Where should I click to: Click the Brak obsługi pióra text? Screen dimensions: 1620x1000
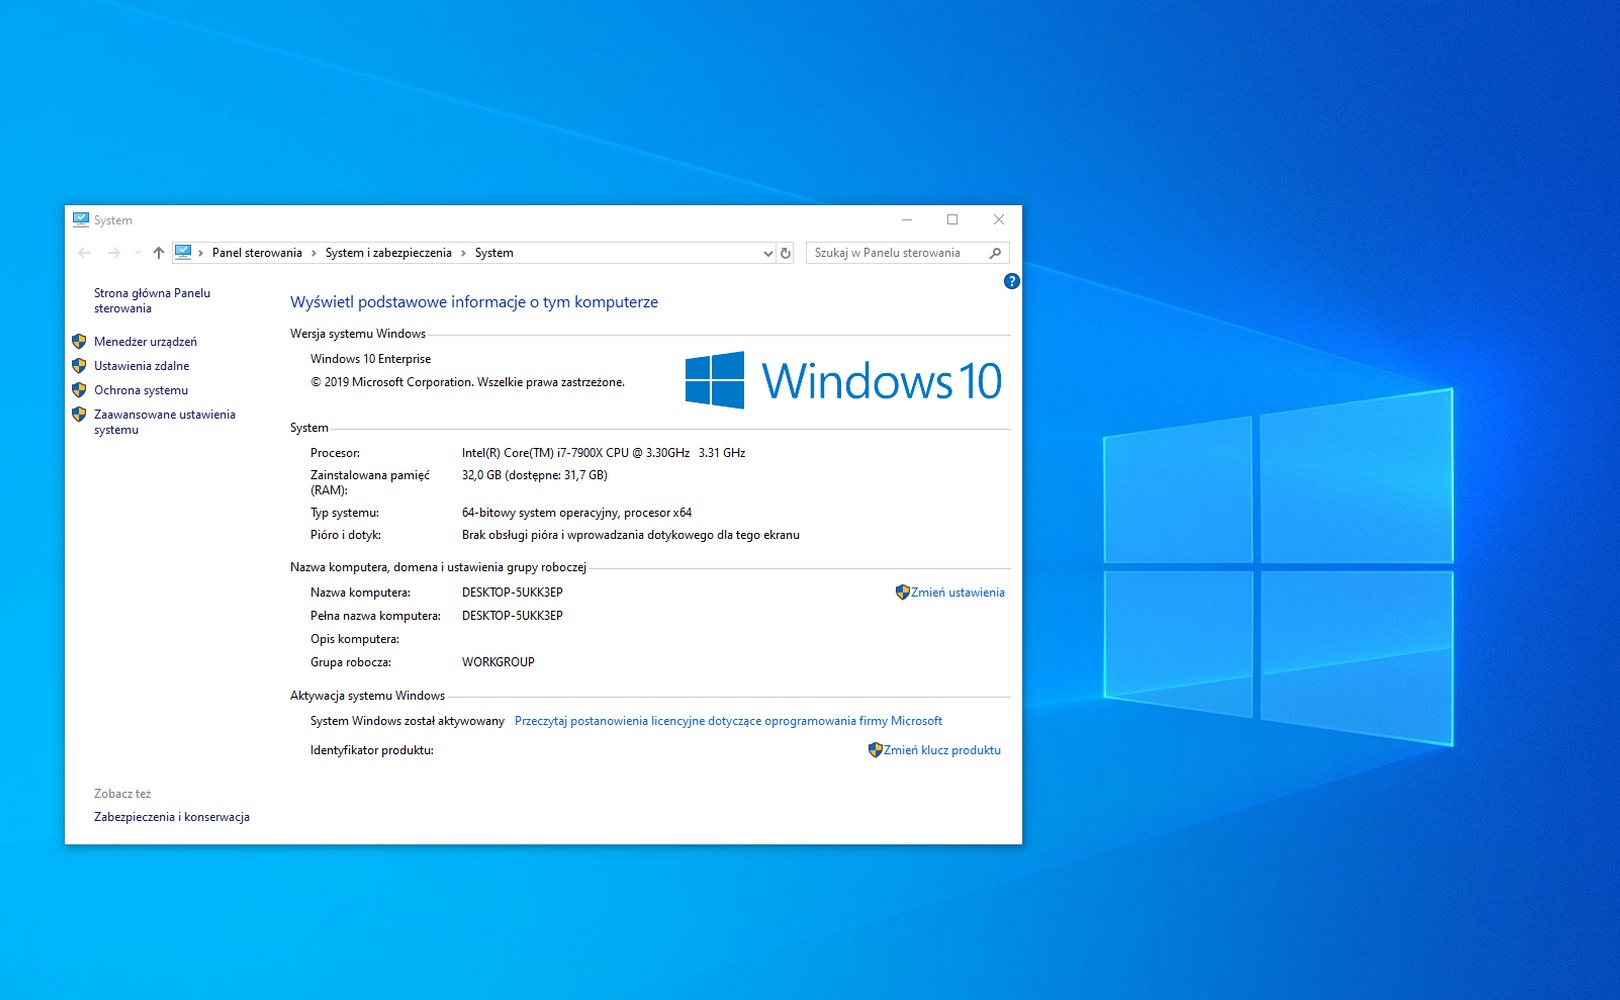tap(631, 535)
